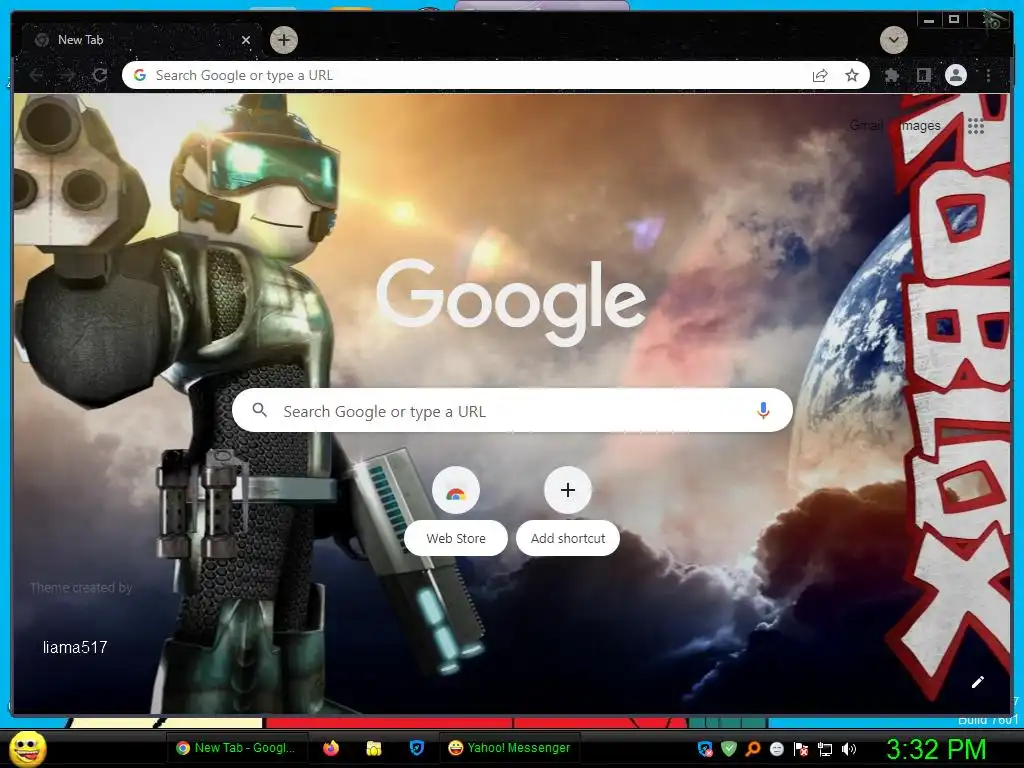Open the white round face tray icon

(776, 749)
